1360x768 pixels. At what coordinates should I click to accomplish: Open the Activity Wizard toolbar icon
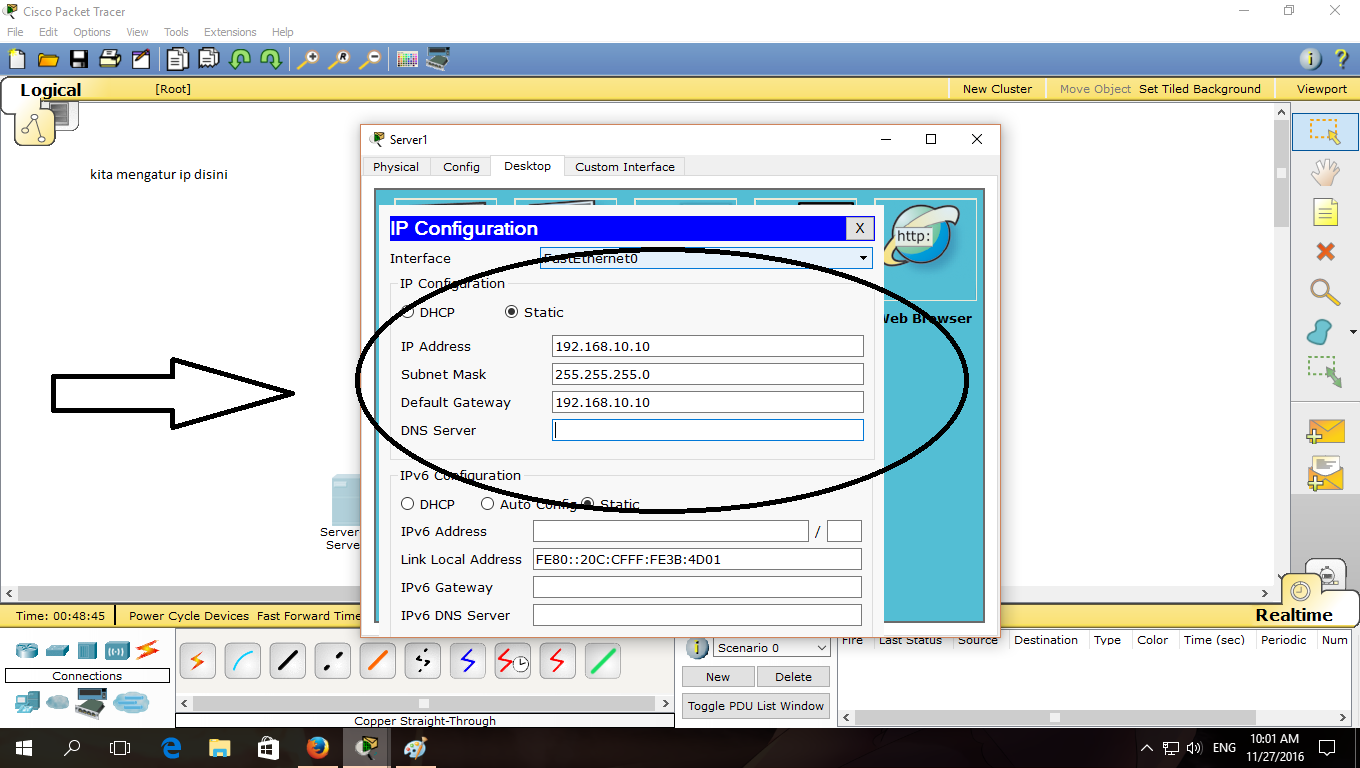140,59
